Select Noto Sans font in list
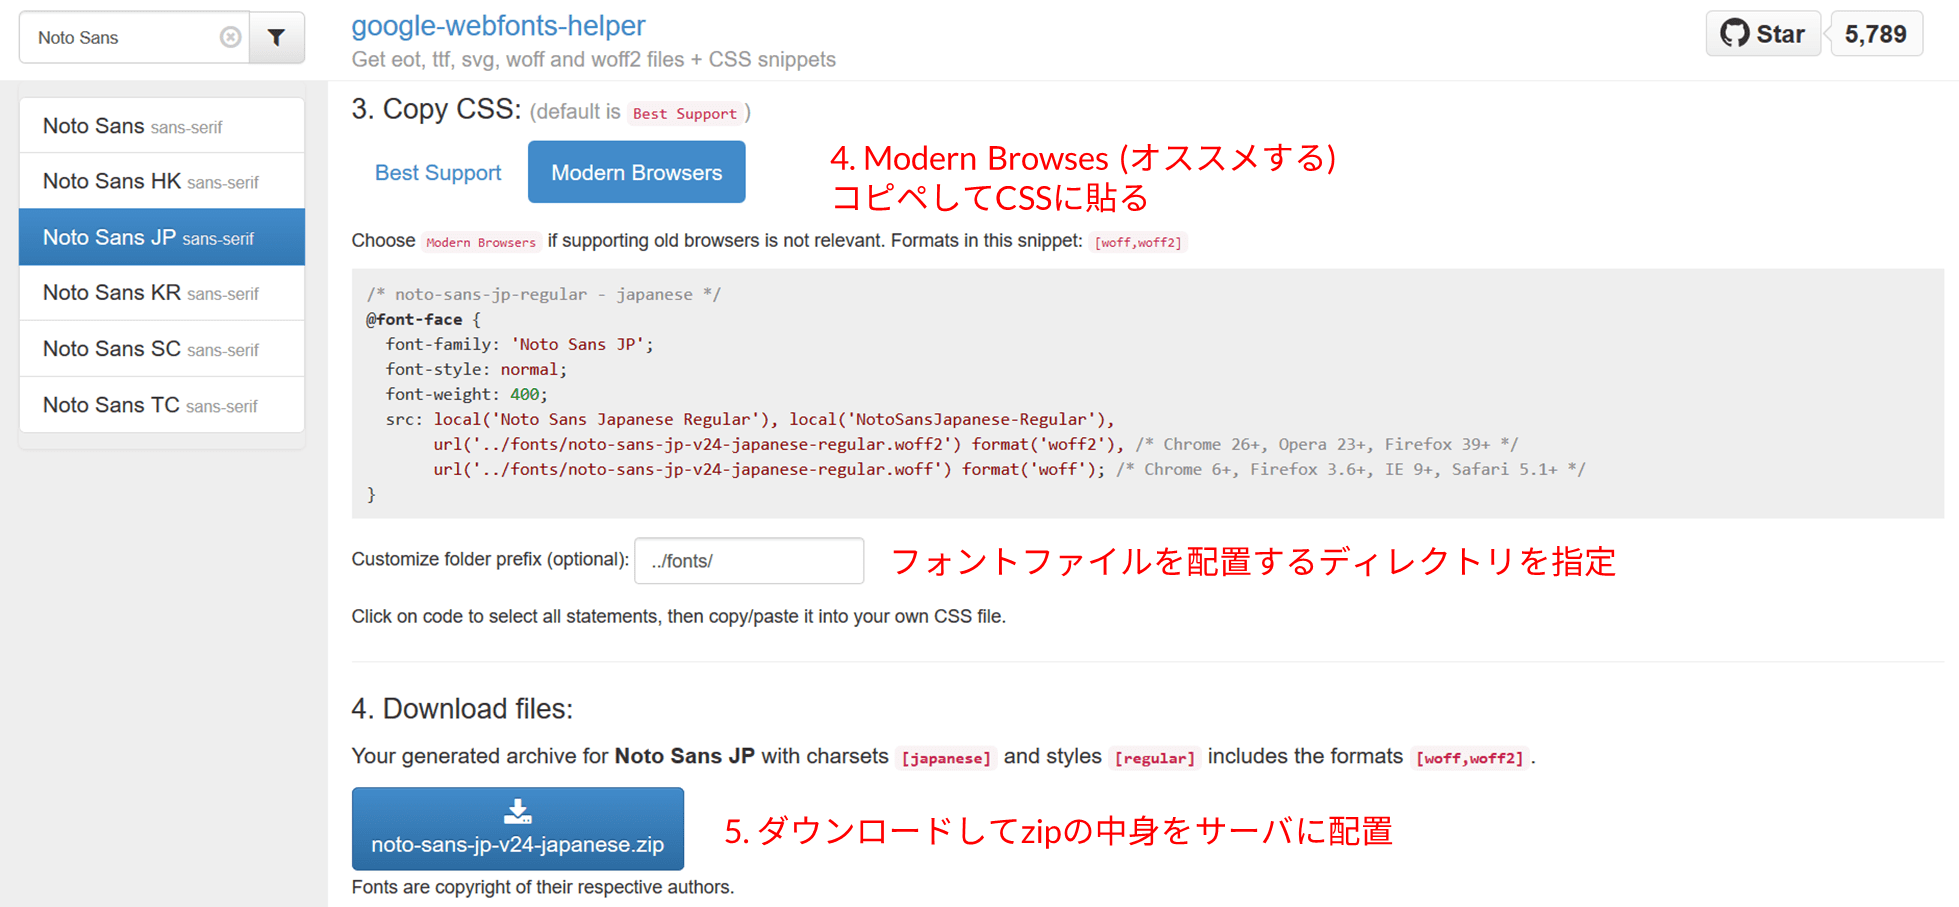 point(162,126)
